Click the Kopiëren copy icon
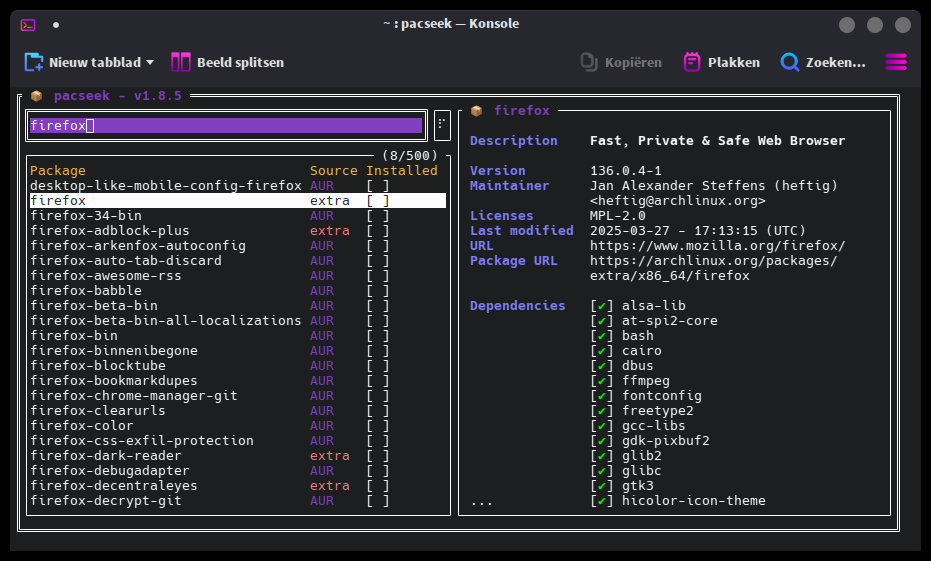 588,62
